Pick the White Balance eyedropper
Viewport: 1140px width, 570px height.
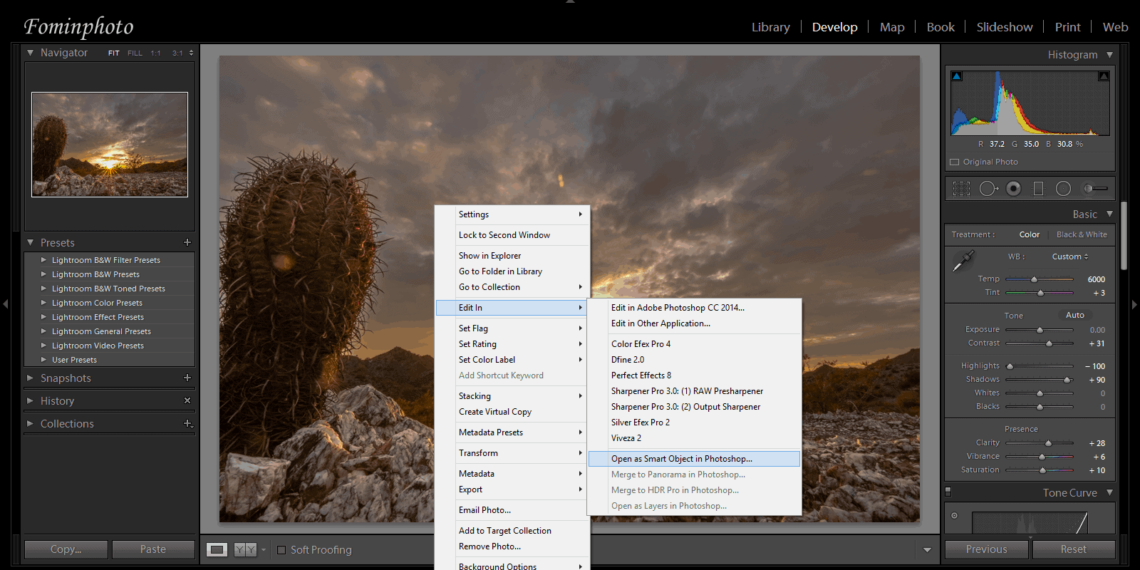pyautogui.click(x=963, y=261)
